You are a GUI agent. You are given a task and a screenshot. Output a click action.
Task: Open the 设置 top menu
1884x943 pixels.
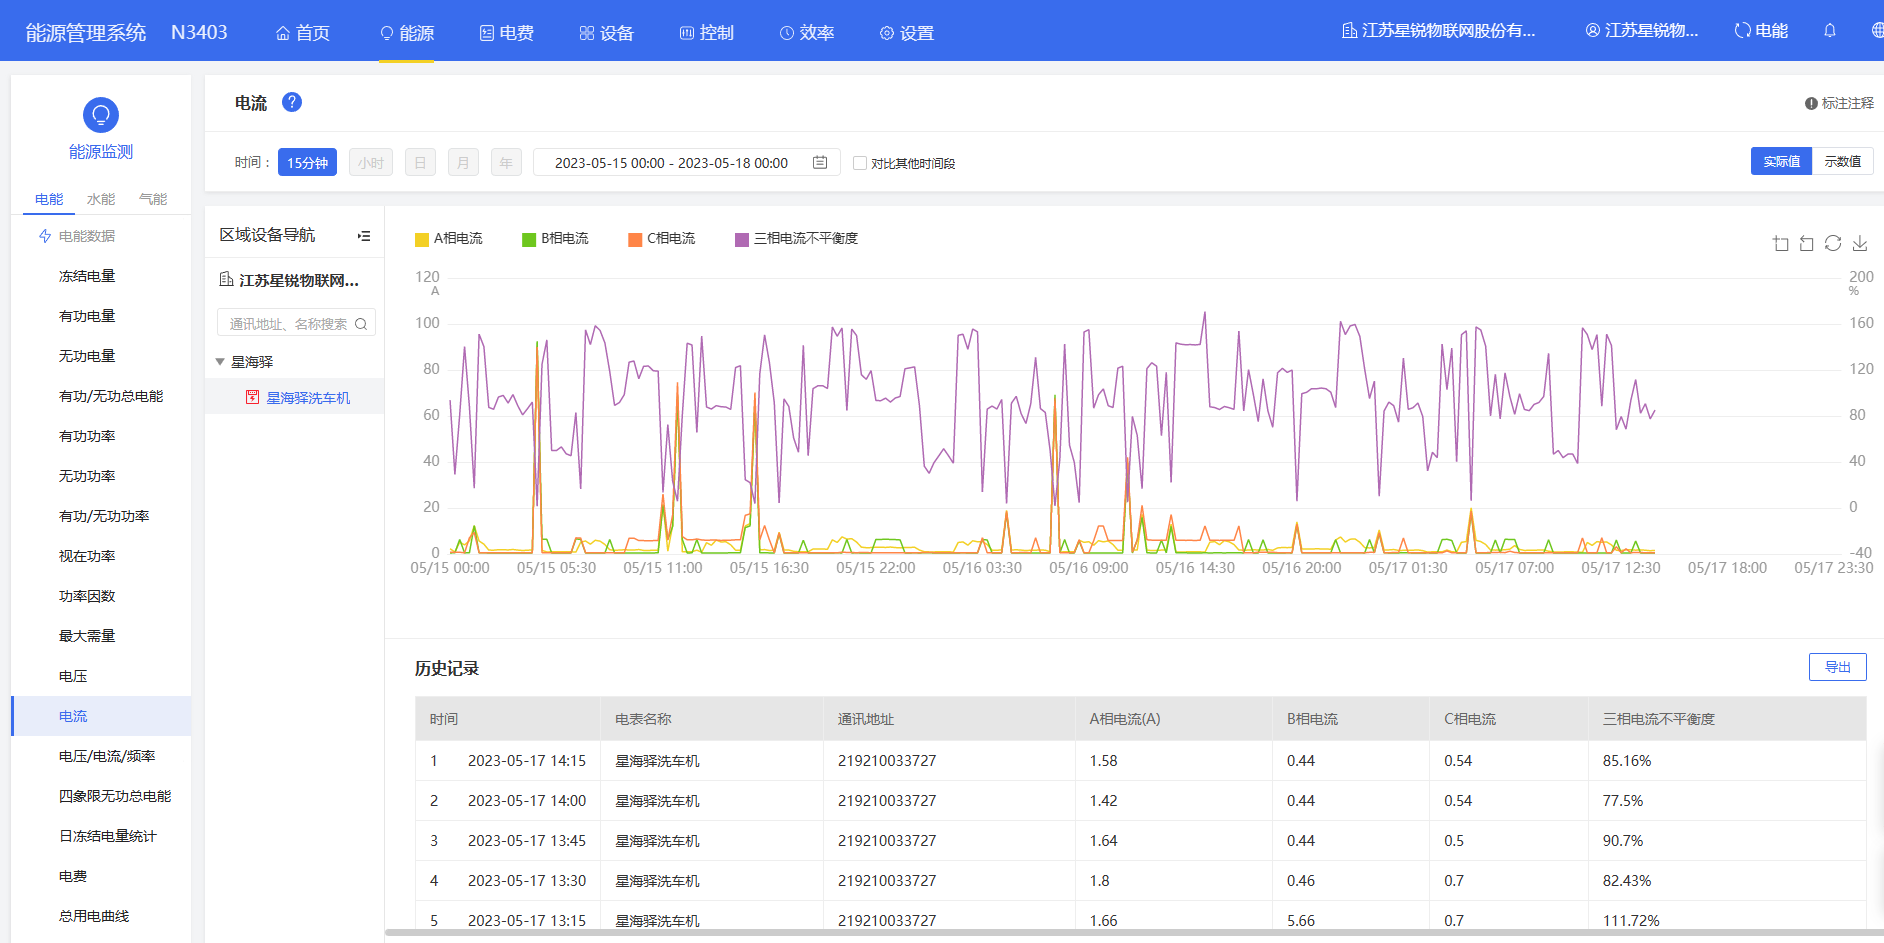pyautogui.click(x=907, y=32)
